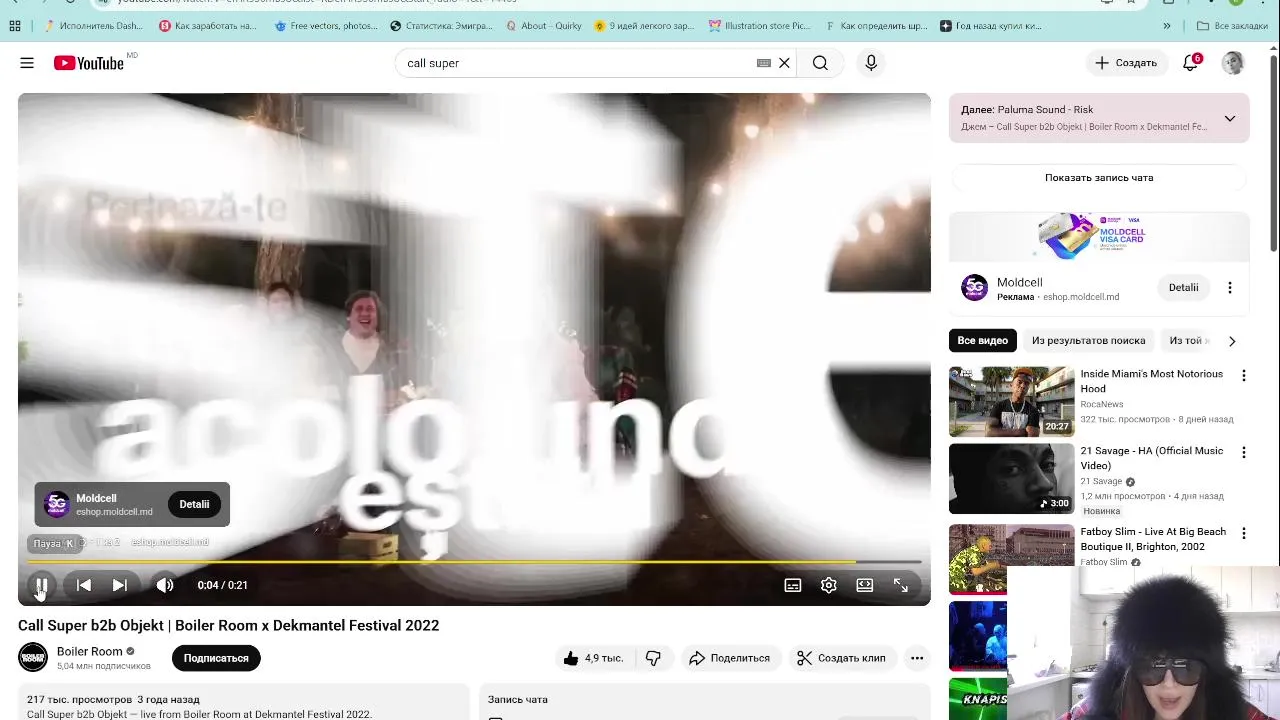The width and height of the screenshot is (1280, 720).
Task: Create a clip with Создать клип
Action: click(x=841, y=658)
